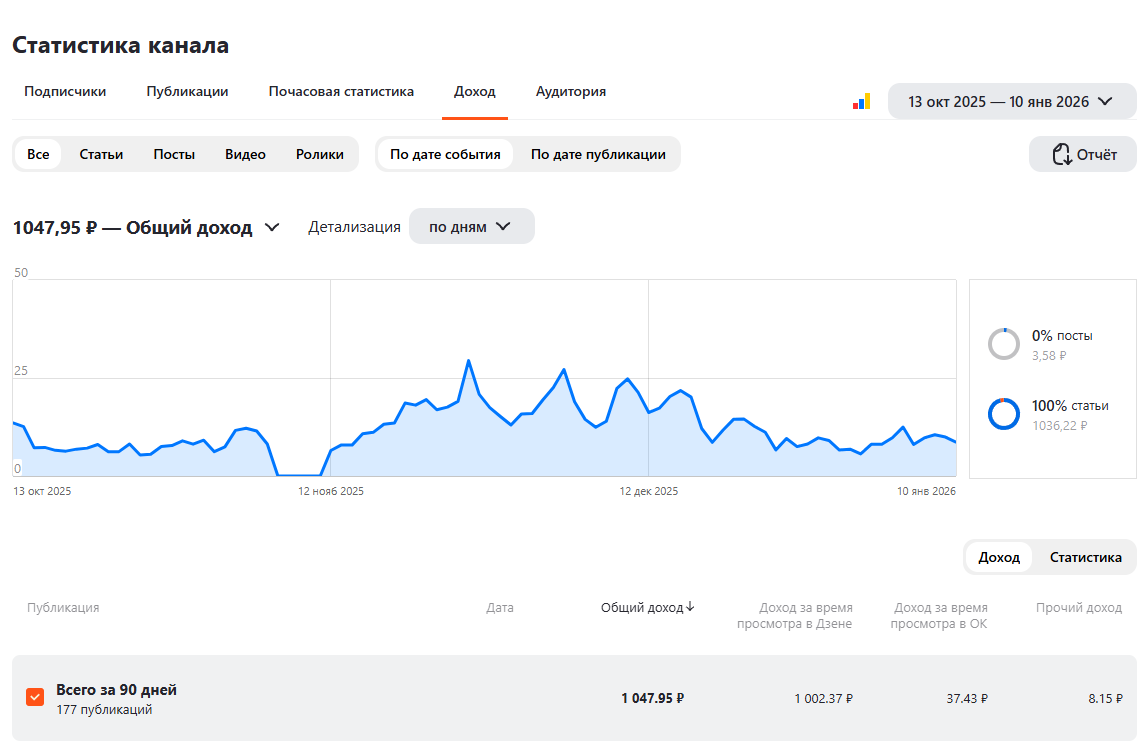Open the по дням detail dropdown
Screen dimensions: 1141x753
[x=472, y=226]
